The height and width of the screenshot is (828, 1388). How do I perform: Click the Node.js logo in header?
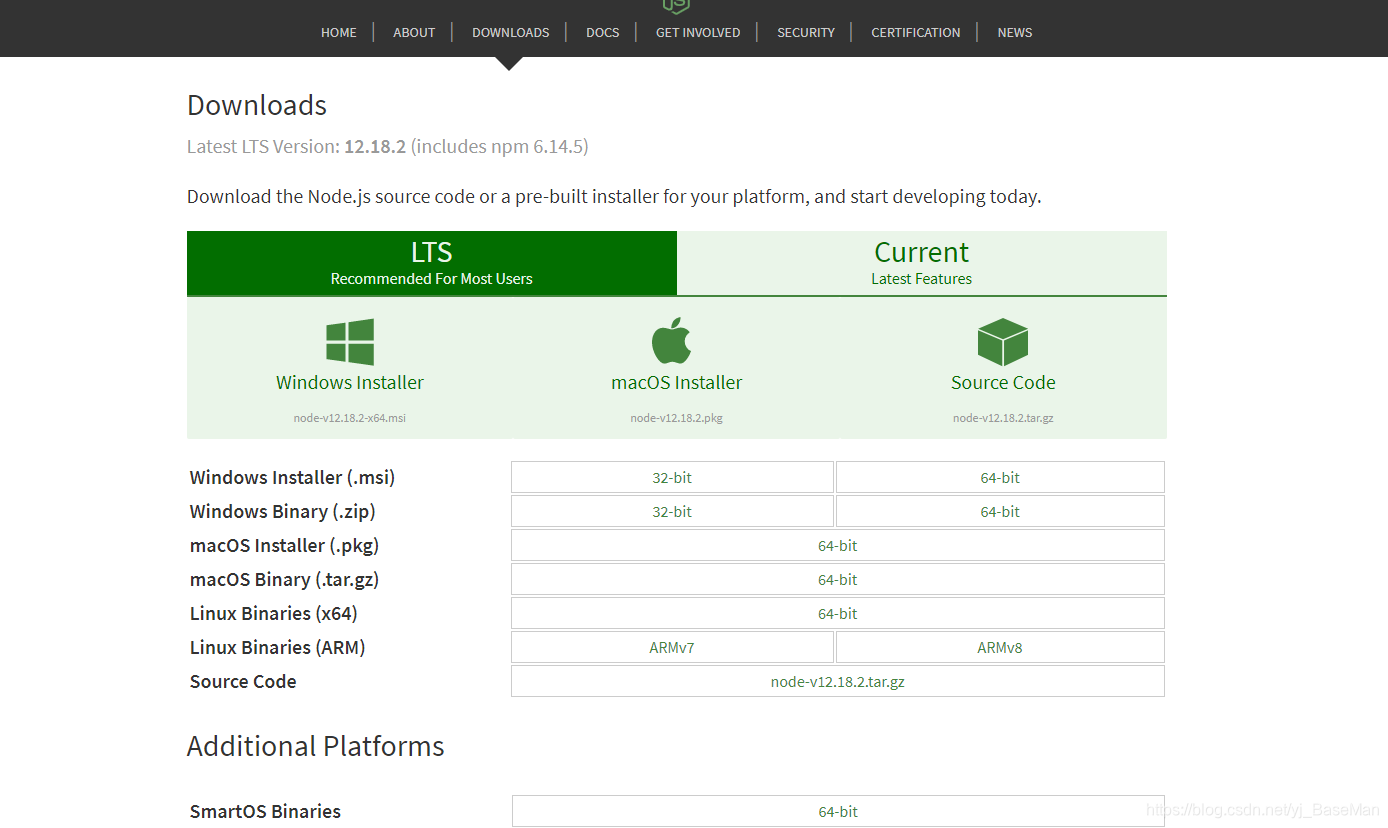point(676,6)
